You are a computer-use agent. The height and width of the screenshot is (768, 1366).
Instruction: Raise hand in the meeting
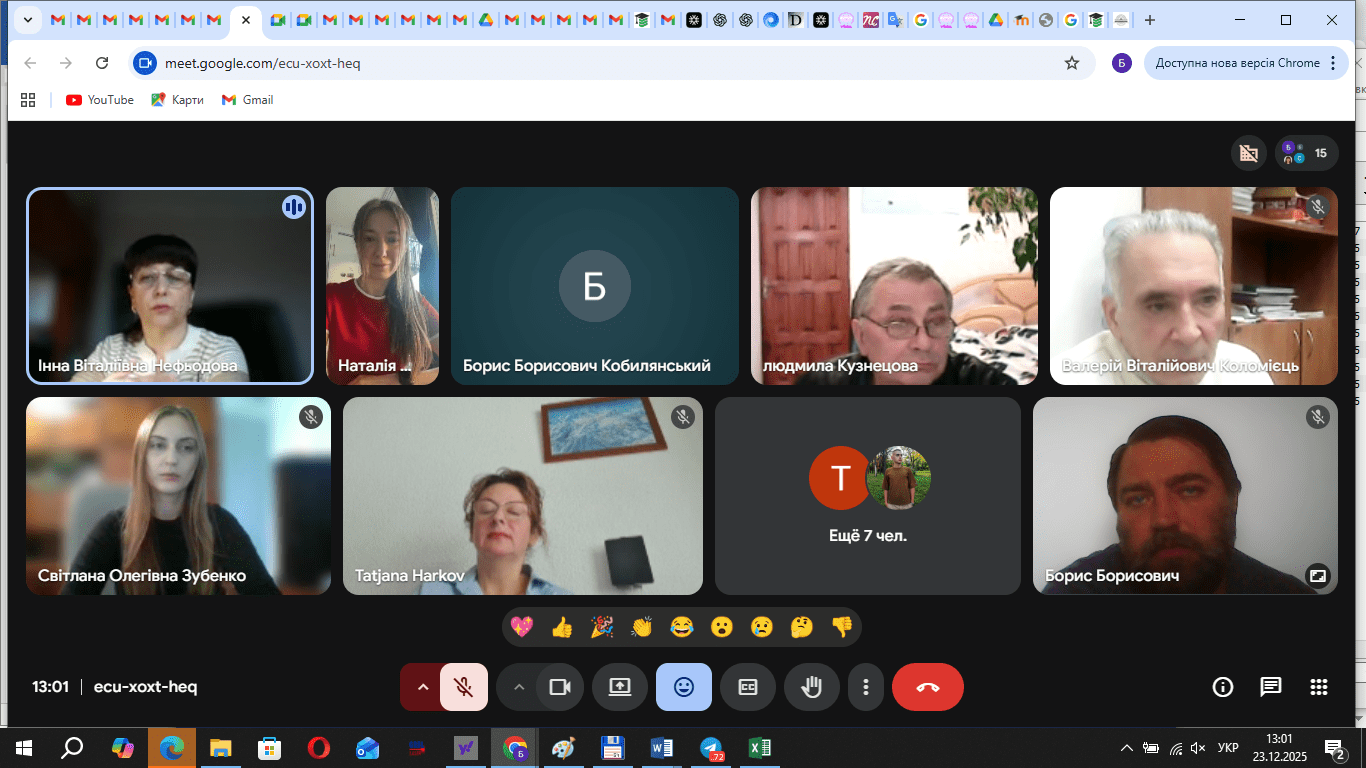(811, 687)
